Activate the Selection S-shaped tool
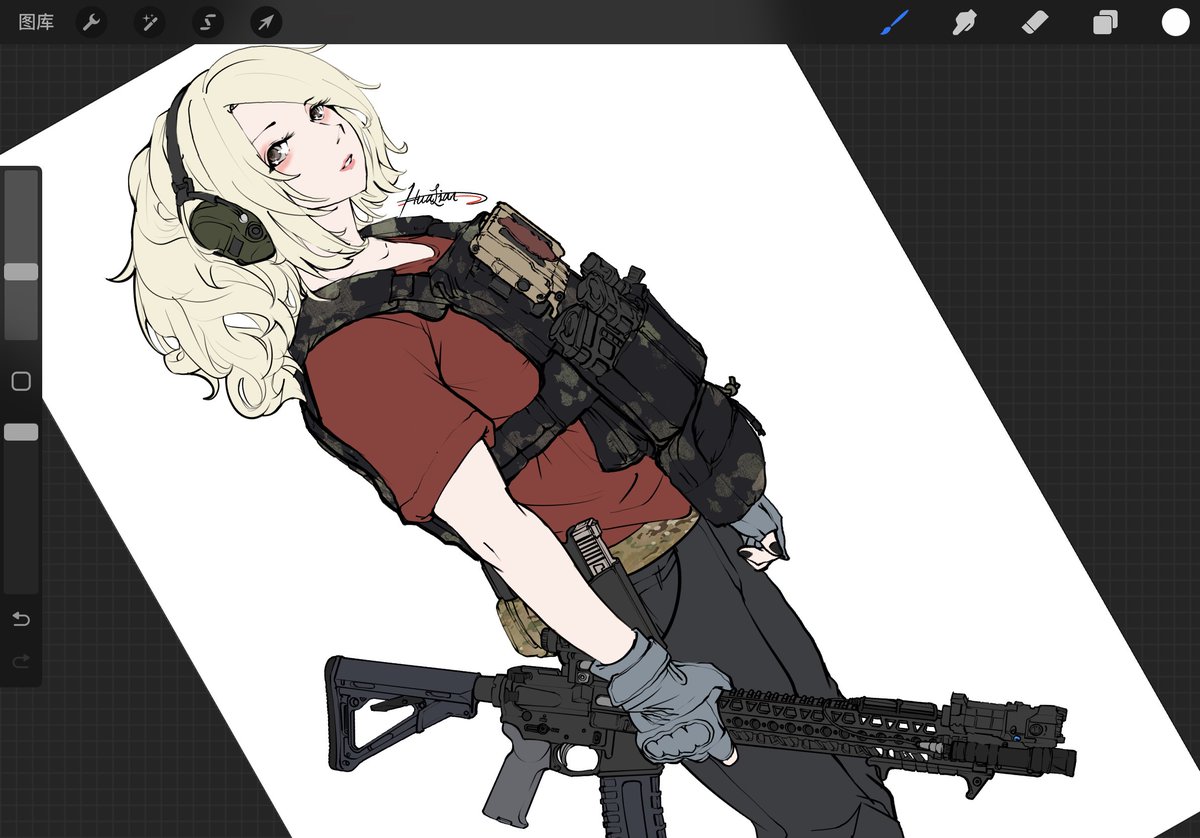1200x838 pixels. pos(208,22)
